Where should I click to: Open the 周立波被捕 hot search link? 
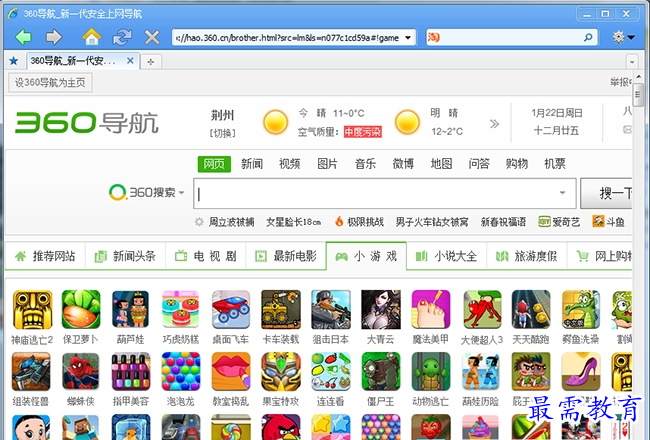(x=231, y=222)
